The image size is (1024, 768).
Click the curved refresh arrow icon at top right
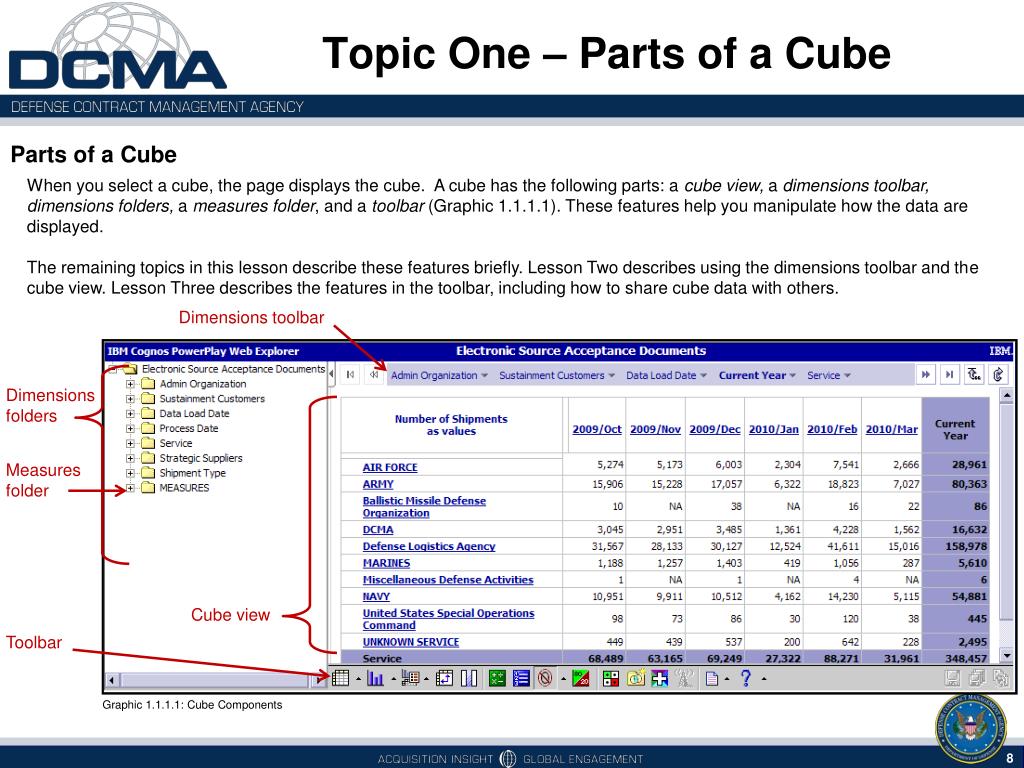pyautogui.click(x=999, y=375)
